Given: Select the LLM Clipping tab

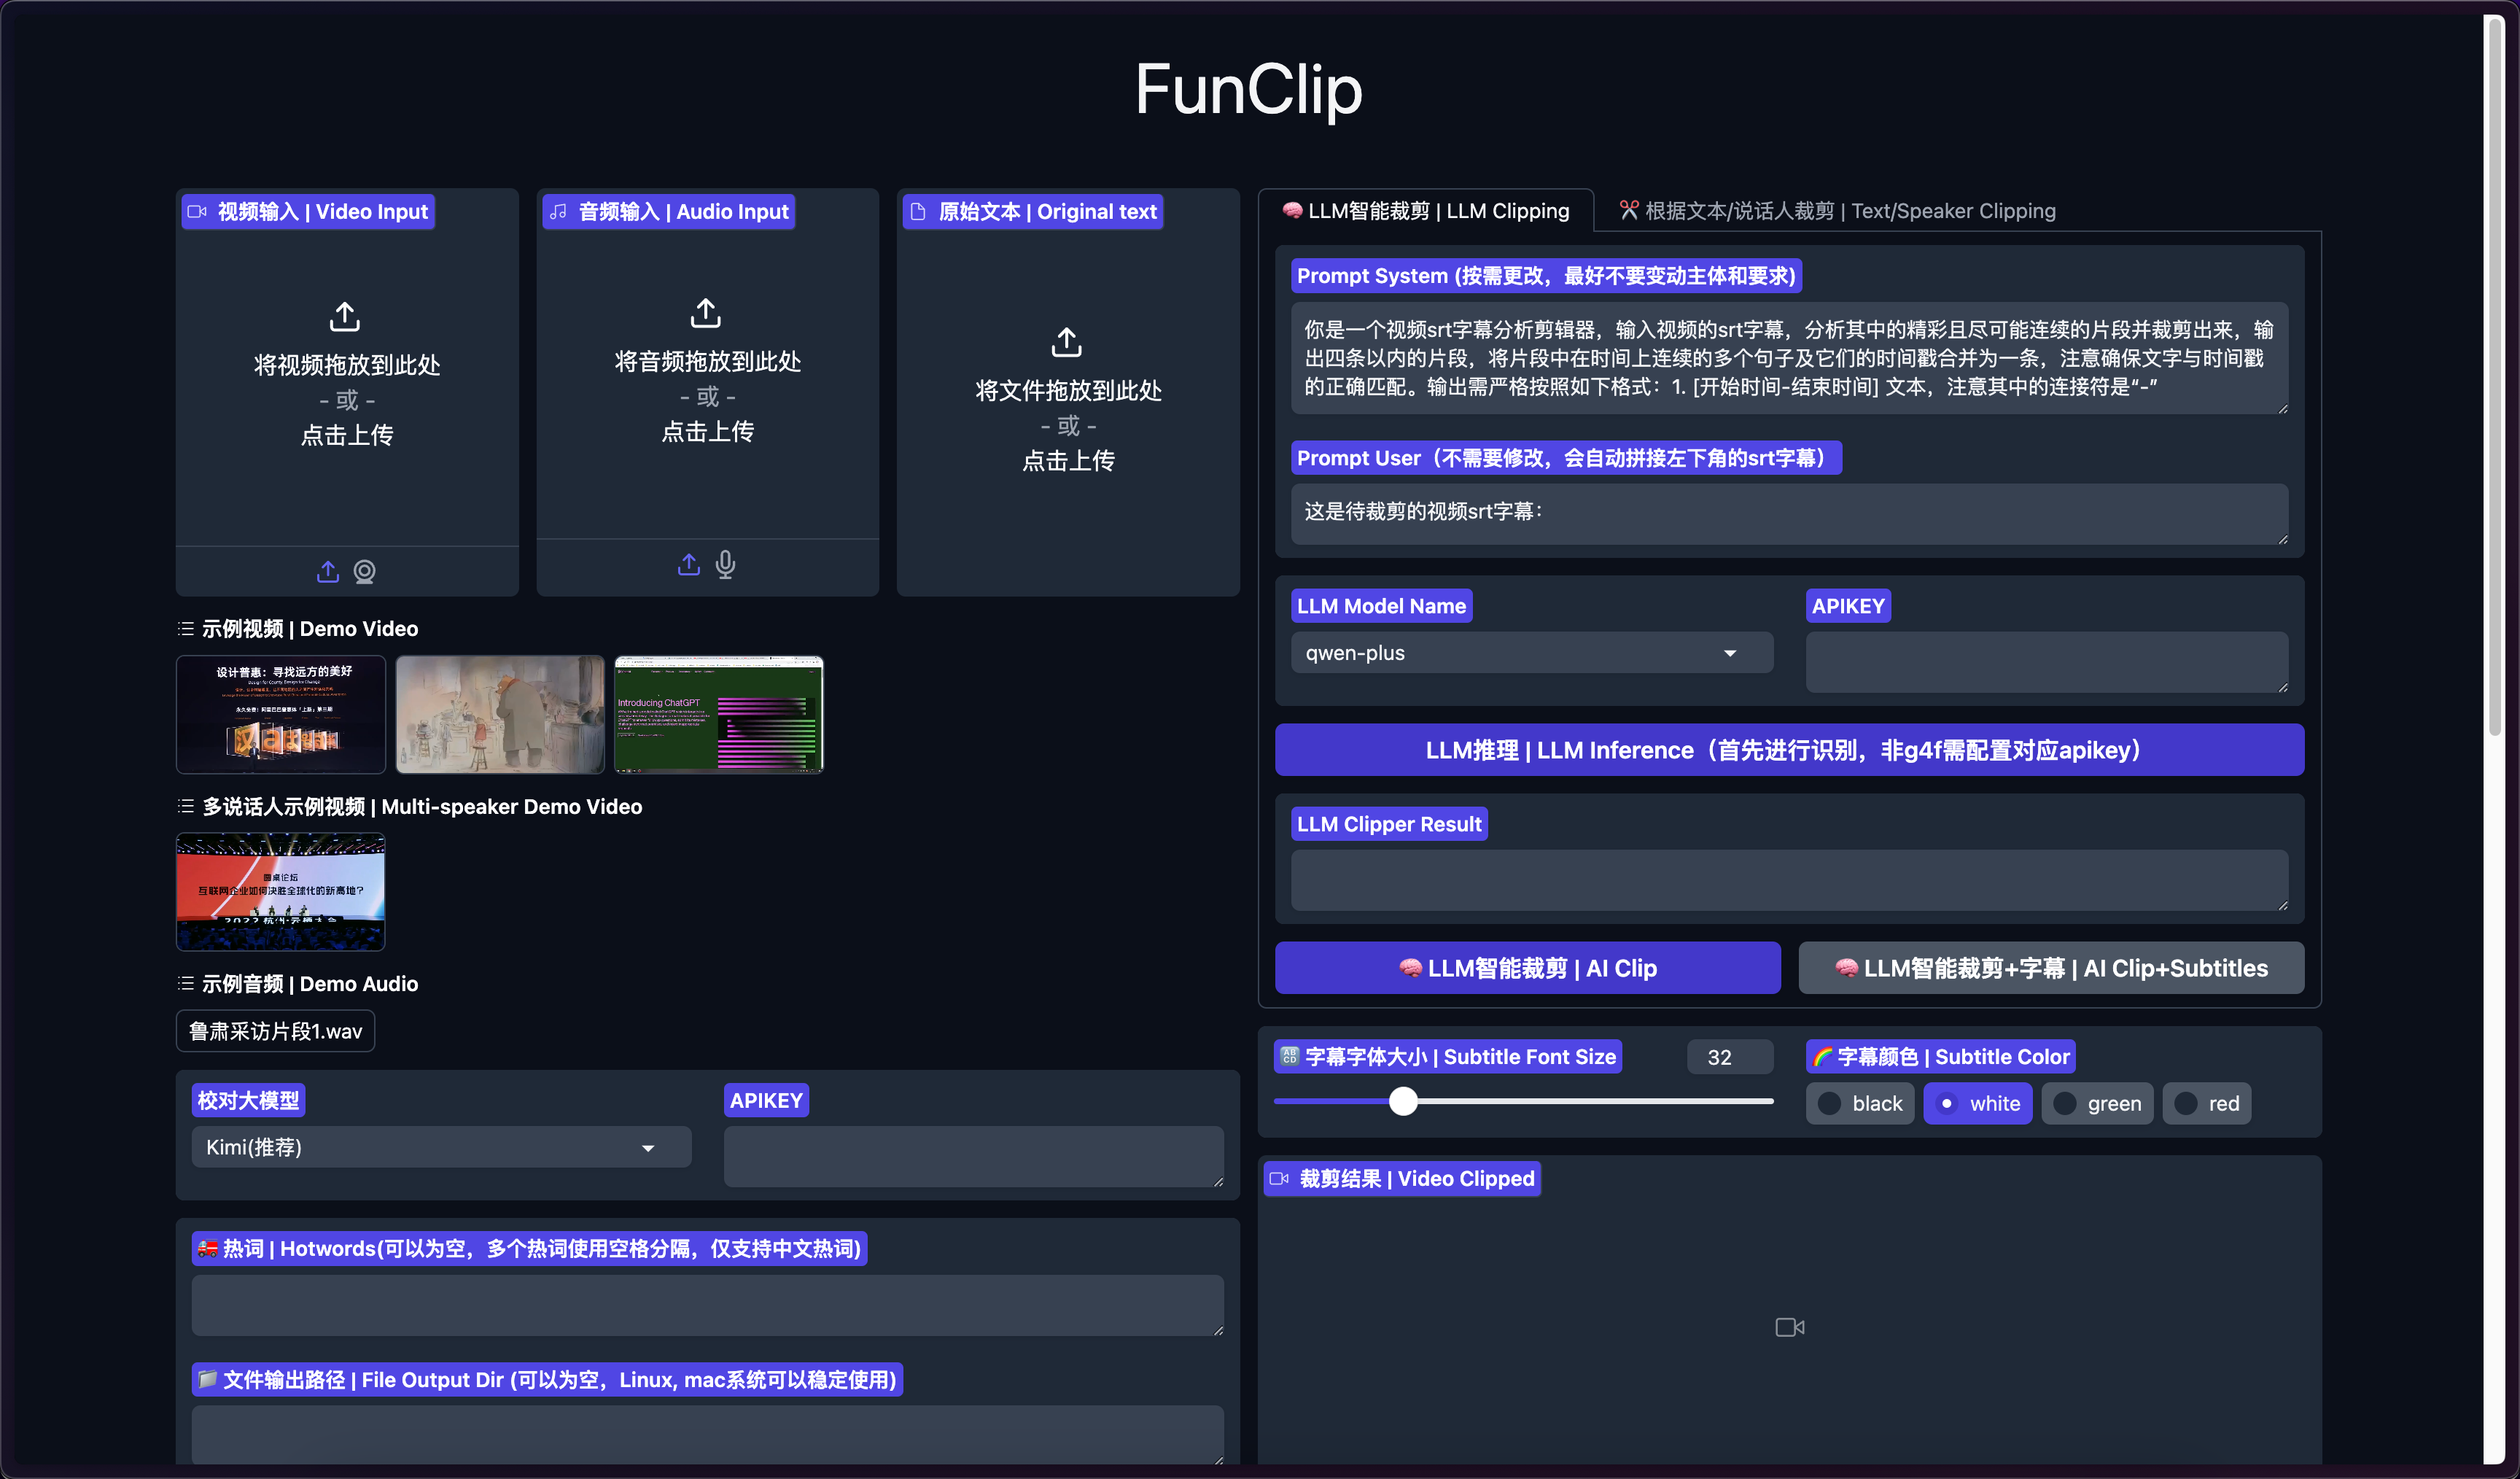Looking at the screenshot, I should tap(1425, 211).
